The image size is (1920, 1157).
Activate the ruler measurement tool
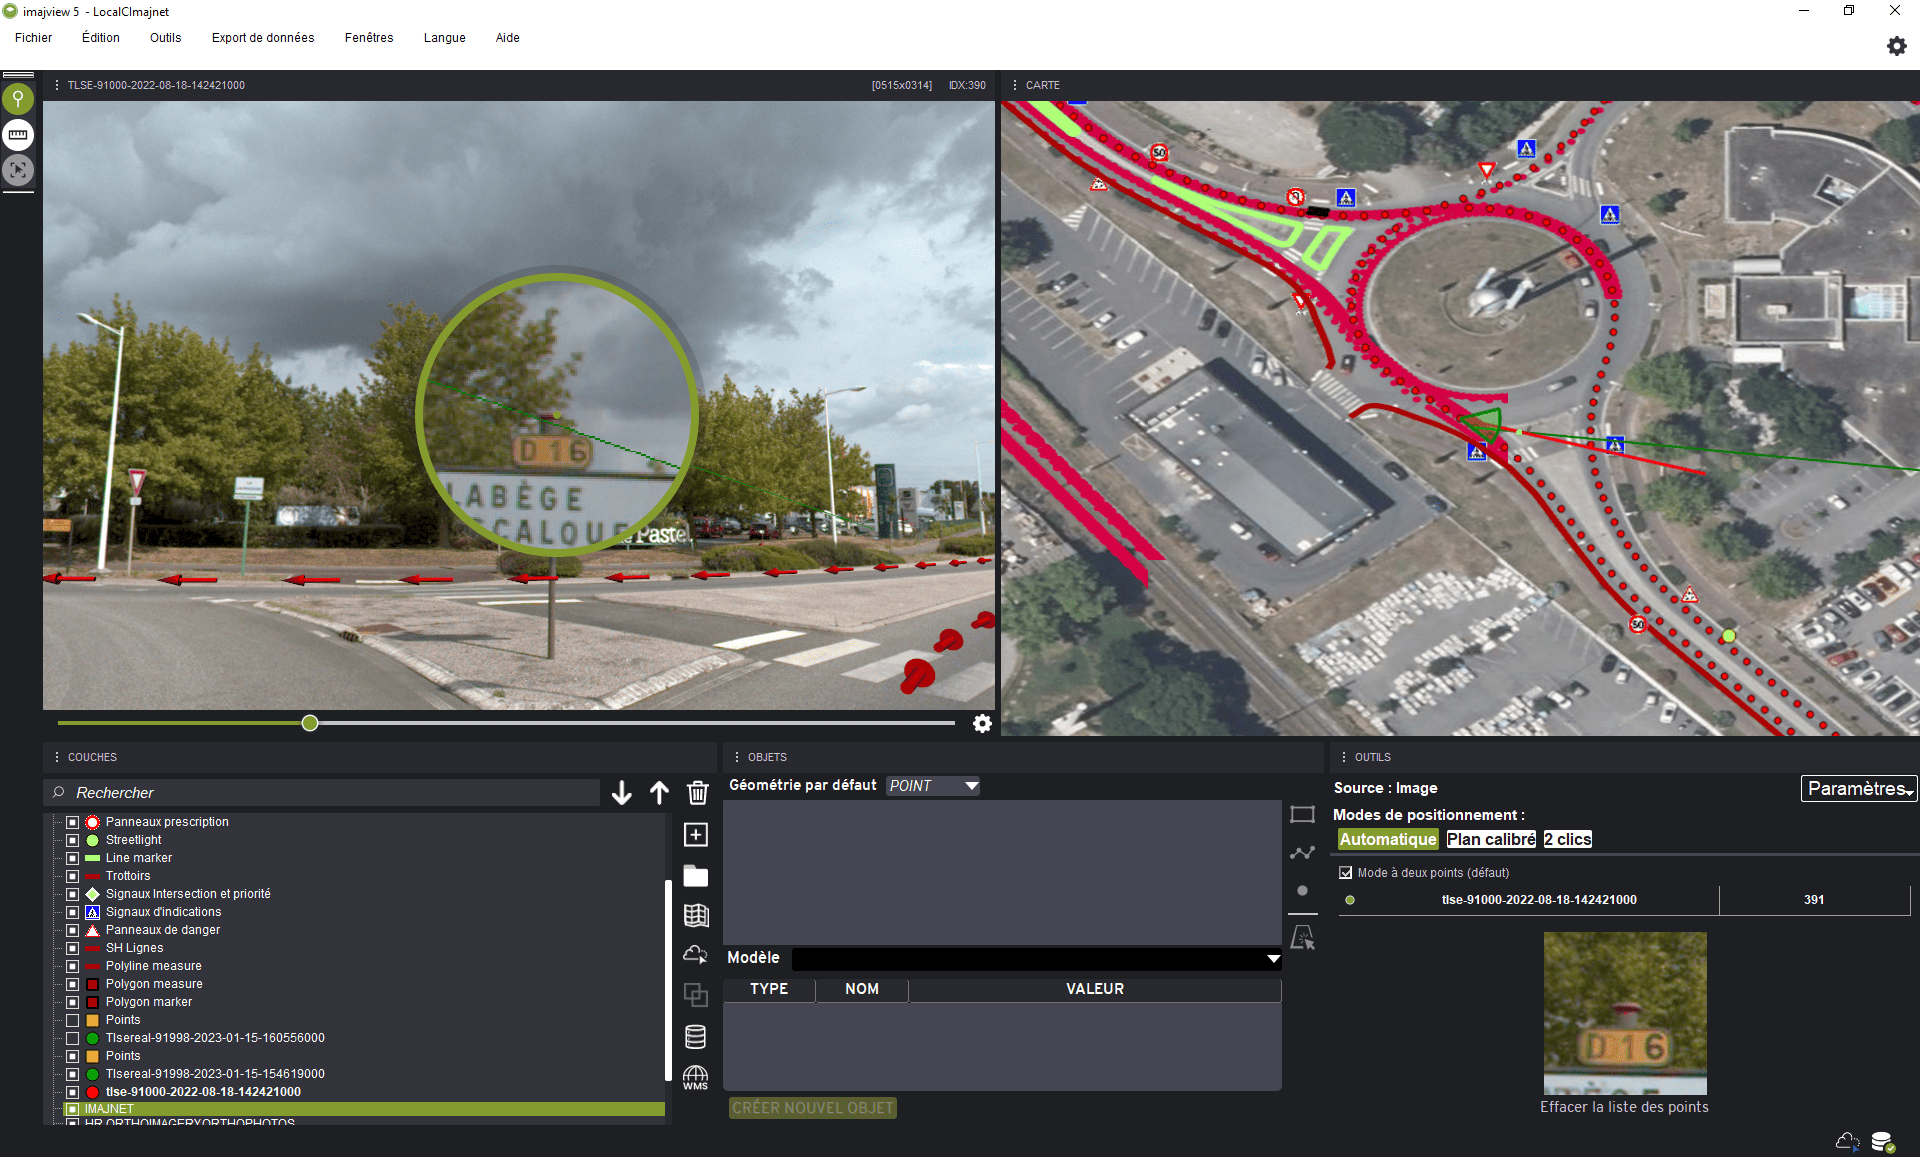18,135
